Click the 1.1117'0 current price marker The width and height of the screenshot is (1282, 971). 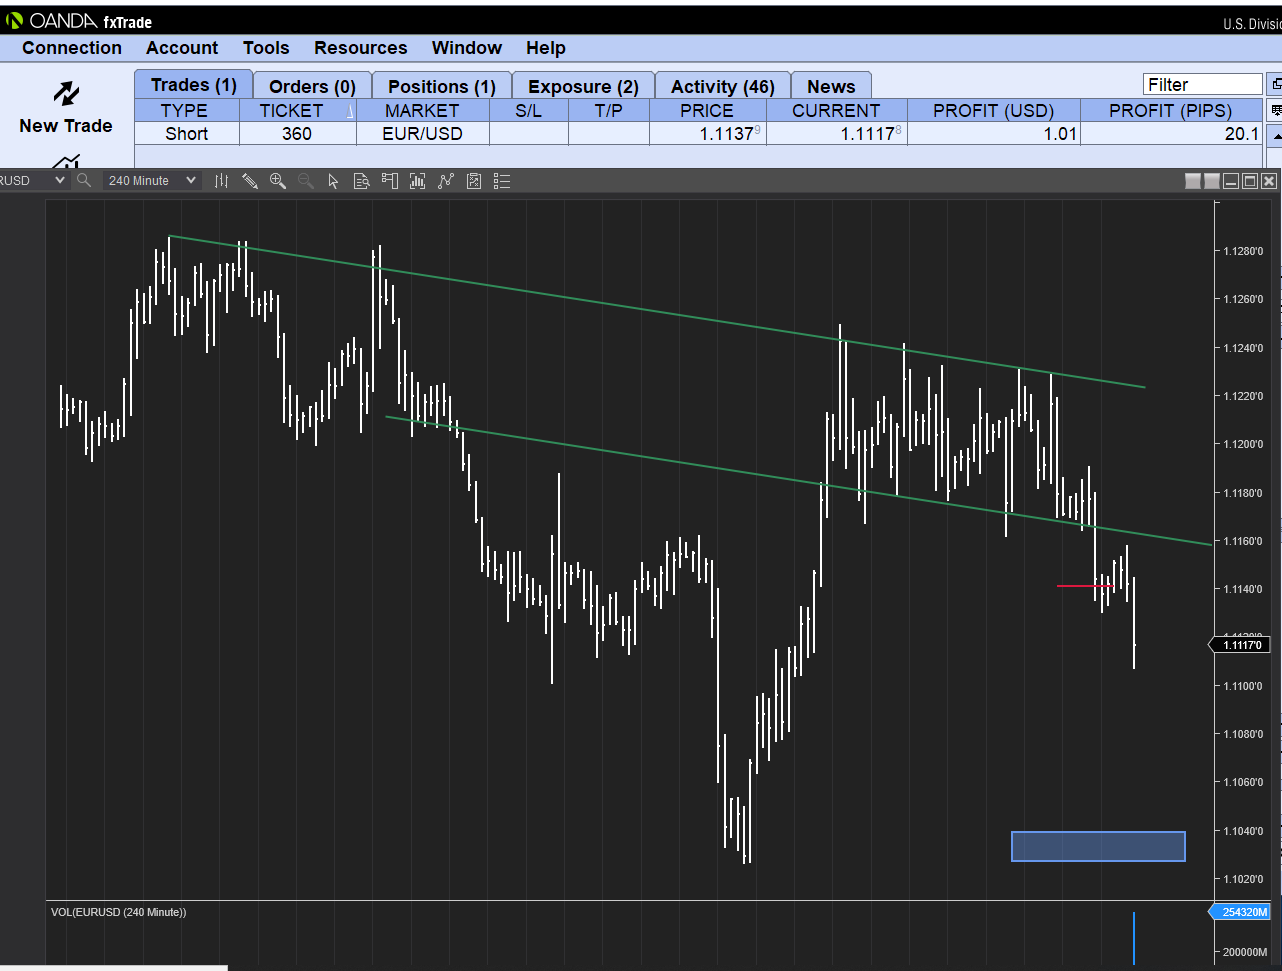[x=1240, y=645]
